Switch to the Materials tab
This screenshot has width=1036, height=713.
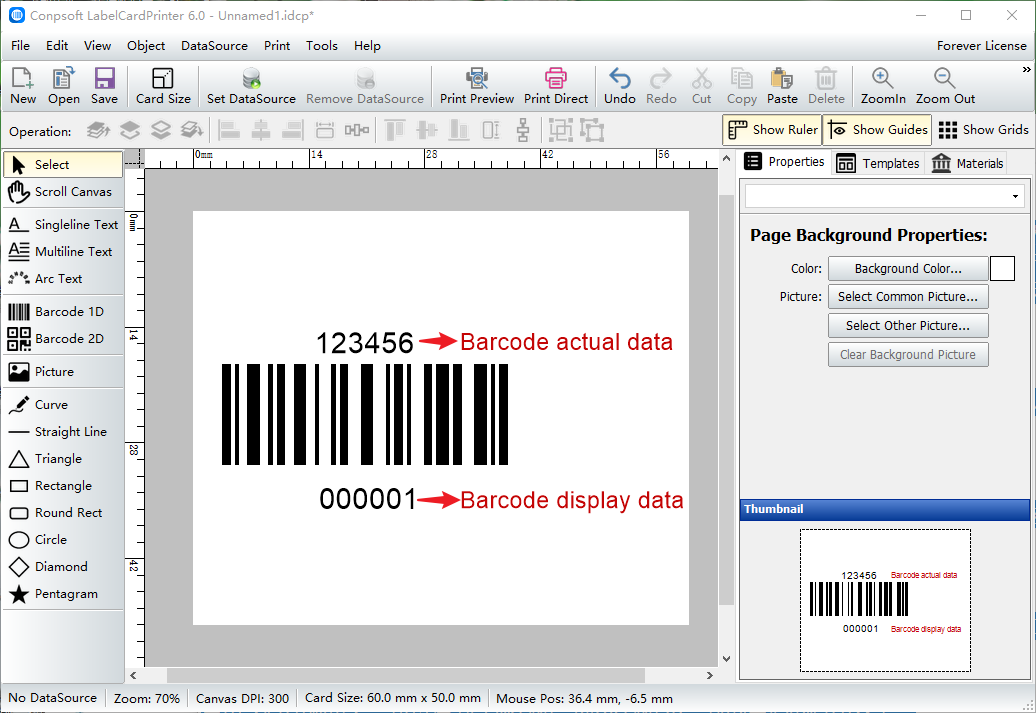click(x=967, y=163)
